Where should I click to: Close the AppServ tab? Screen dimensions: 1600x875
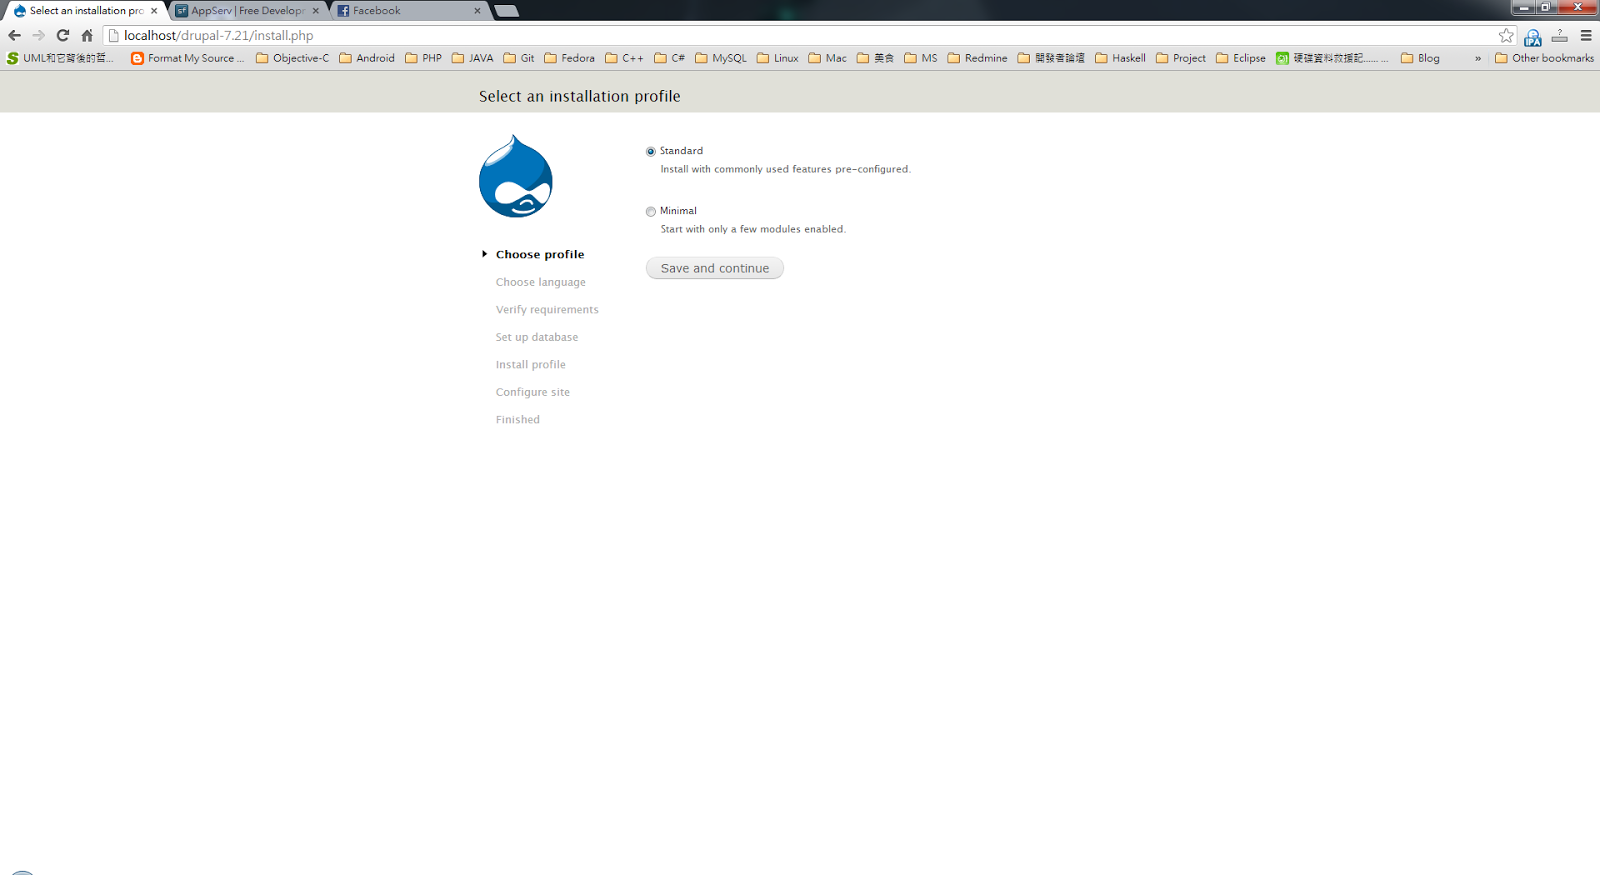point(315,11)
